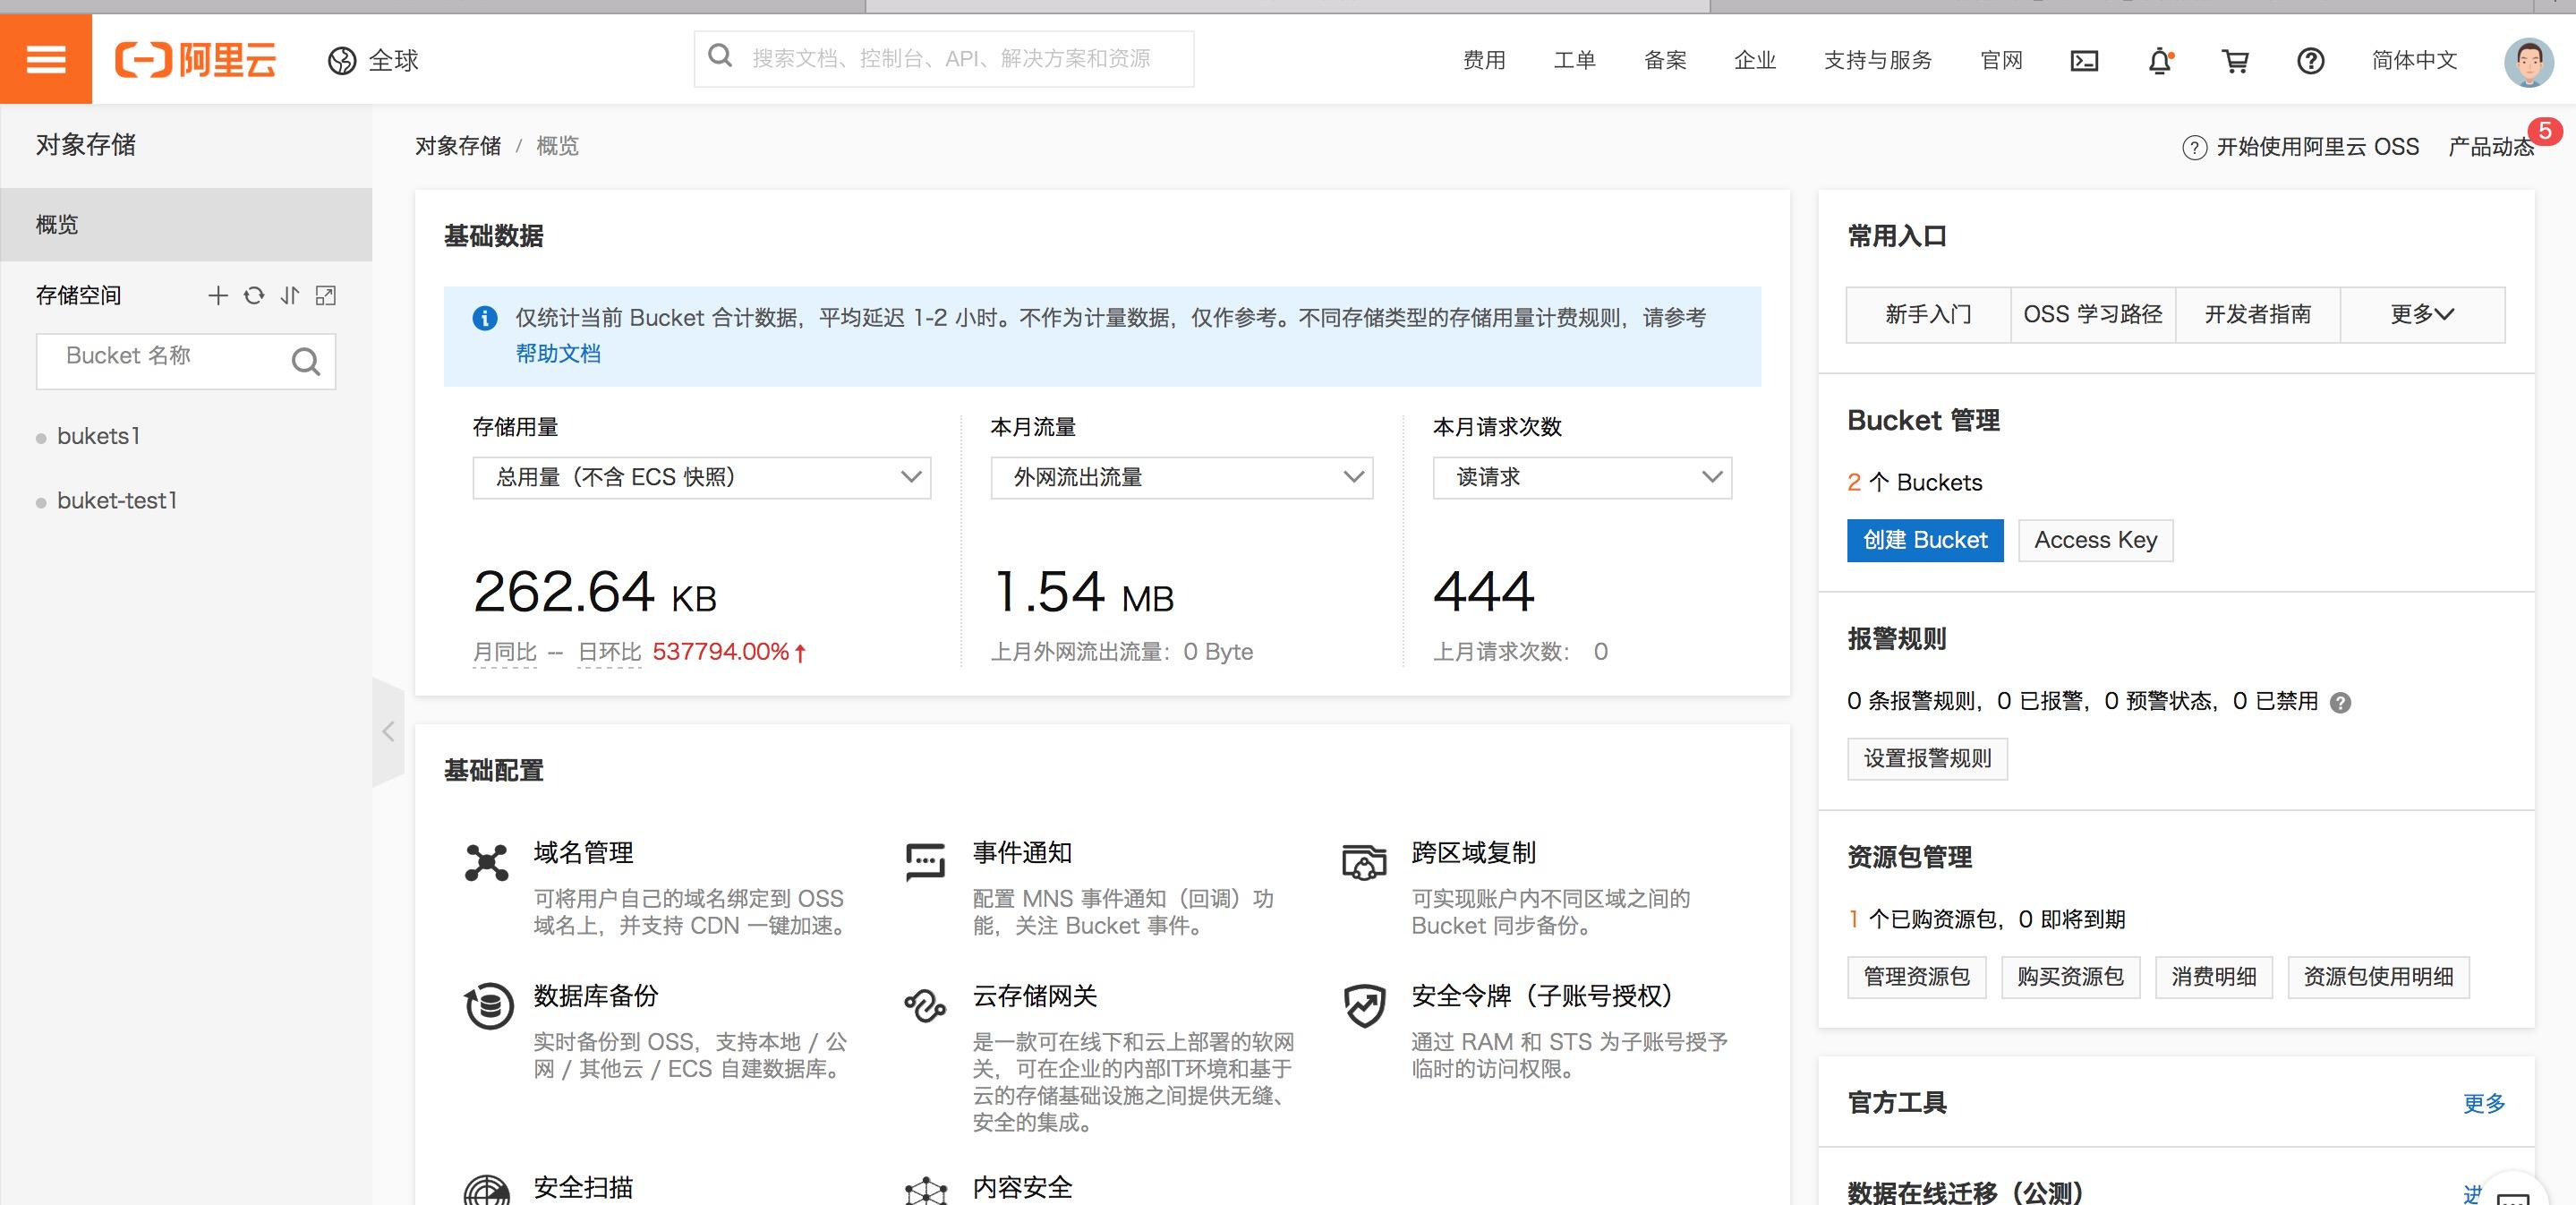This screenshot has width=2576, height=1205.
Task: Open the 总用量 storage usage dropdown
Action: 702,478
